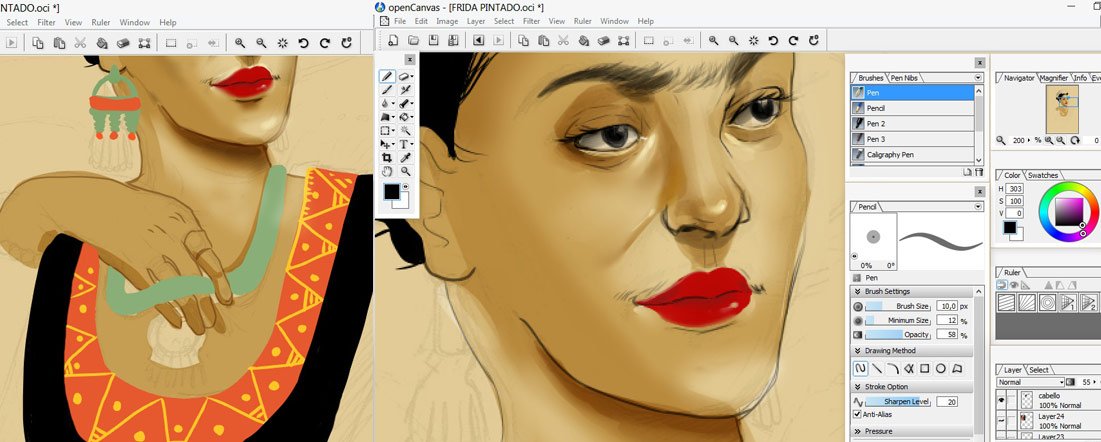Choose the Gradient tool in the toolbox
1101x442 pixels.
pyautogui.click(x=386, y=117)
